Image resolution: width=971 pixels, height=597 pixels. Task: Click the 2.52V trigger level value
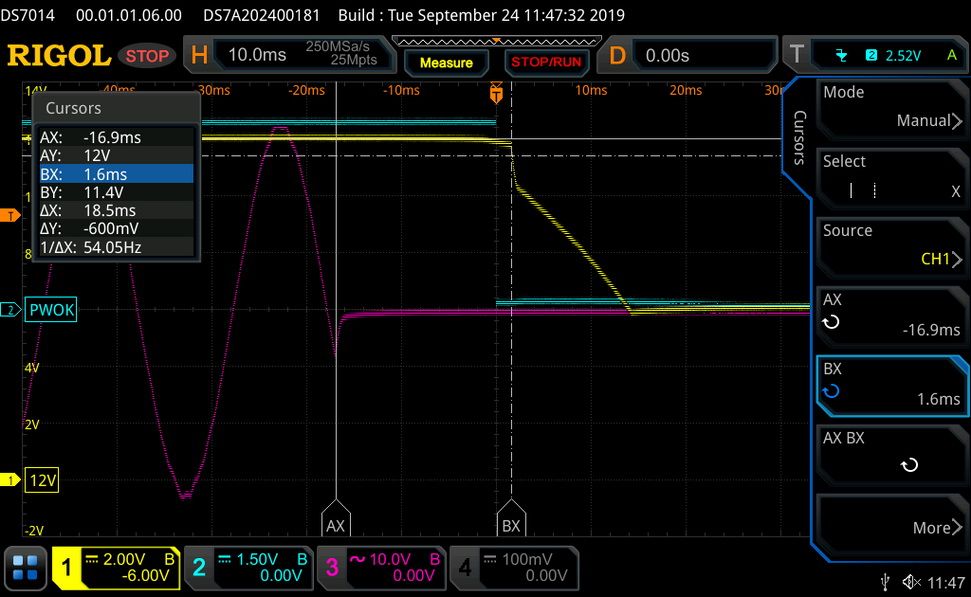pyautogui.click(x=903, y=56)
